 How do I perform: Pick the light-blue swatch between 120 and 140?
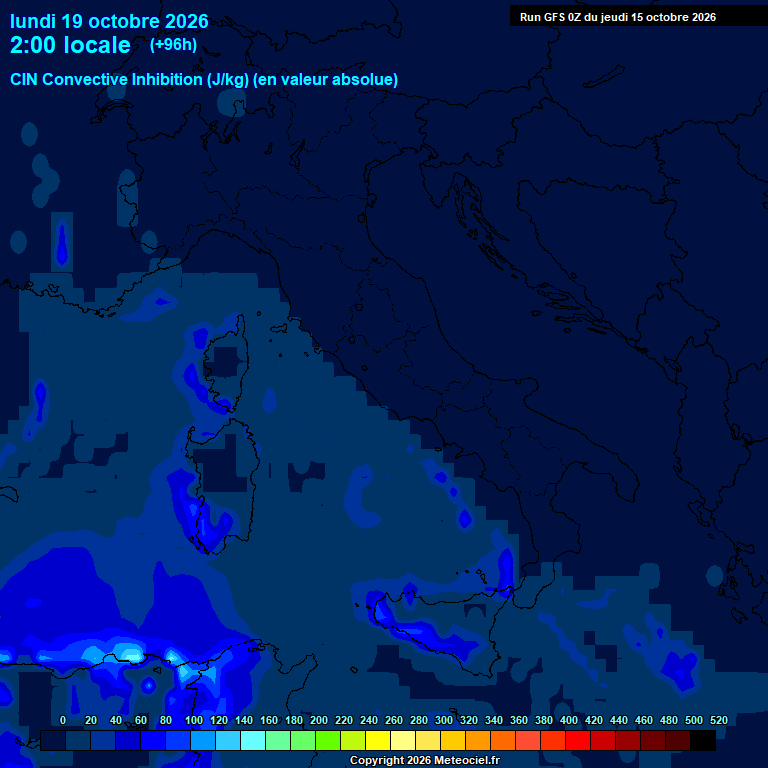point(228,740)
